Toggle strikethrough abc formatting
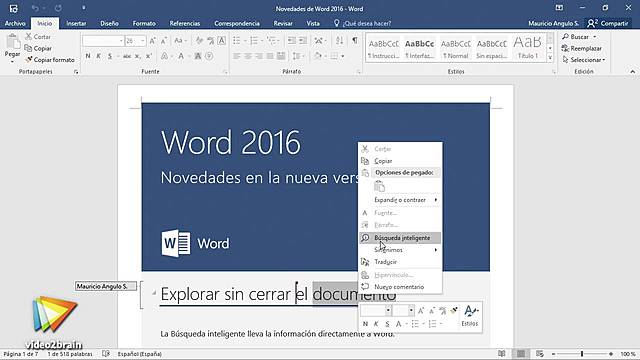This screenshot has width=640, height=360. pos(127,56)
